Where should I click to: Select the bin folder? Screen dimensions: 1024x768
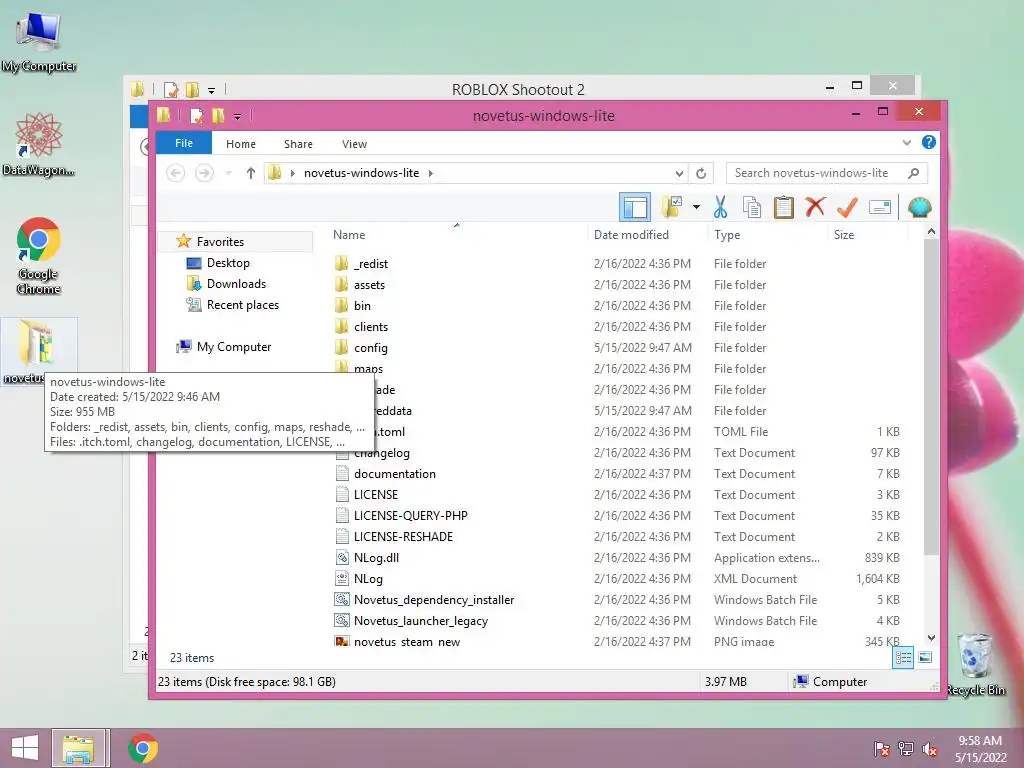362,306
